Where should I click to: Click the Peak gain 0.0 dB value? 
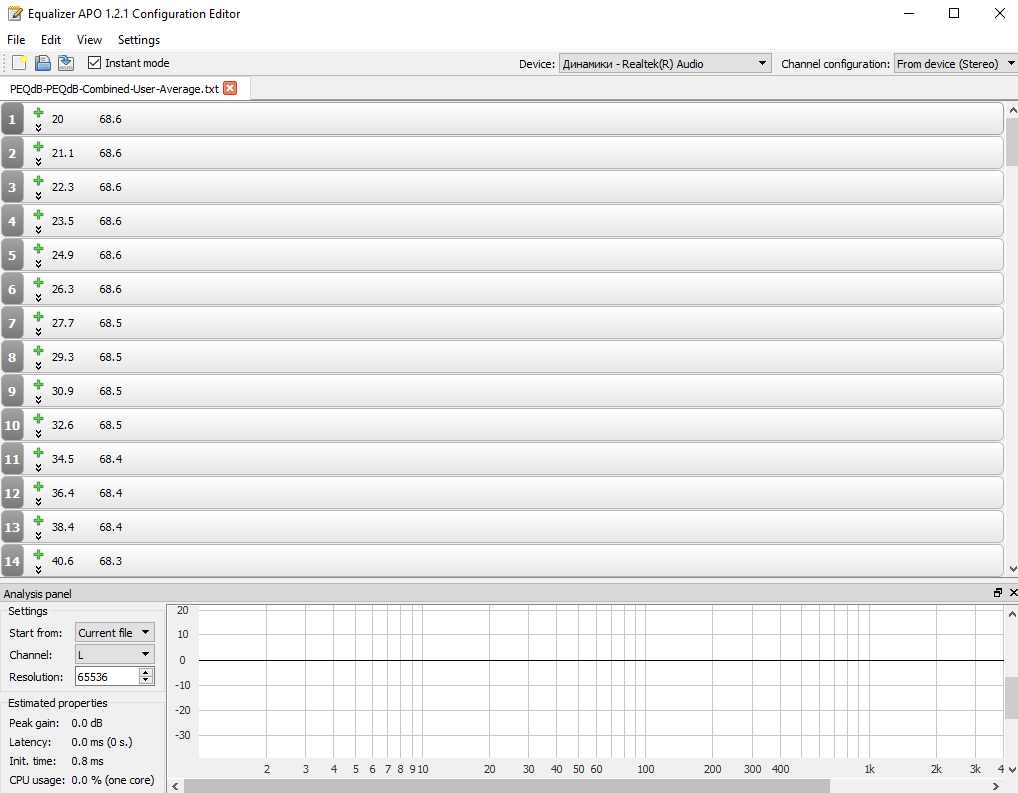[x=87, y=723]
